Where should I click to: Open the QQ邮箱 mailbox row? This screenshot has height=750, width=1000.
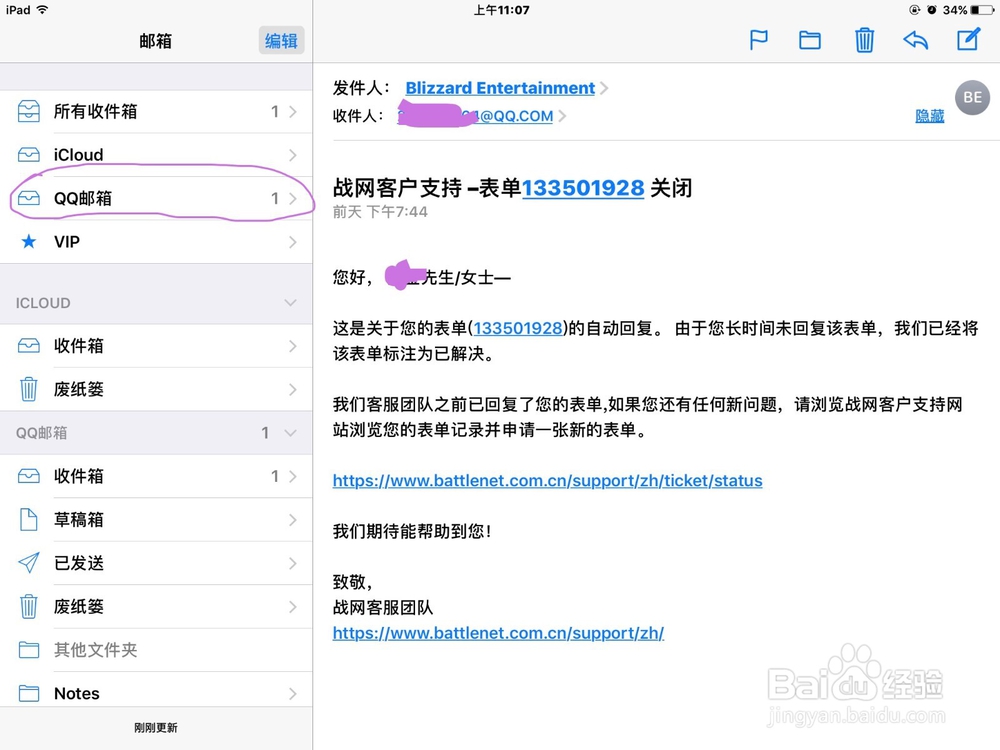point(156,198)
